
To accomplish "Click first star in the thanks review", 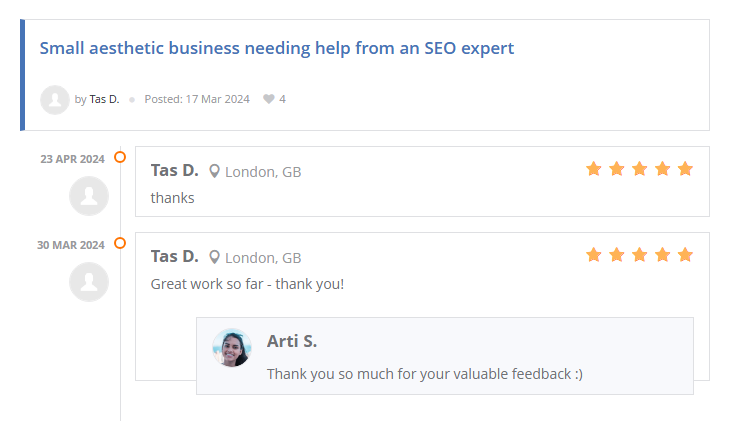I will (594, 169).
